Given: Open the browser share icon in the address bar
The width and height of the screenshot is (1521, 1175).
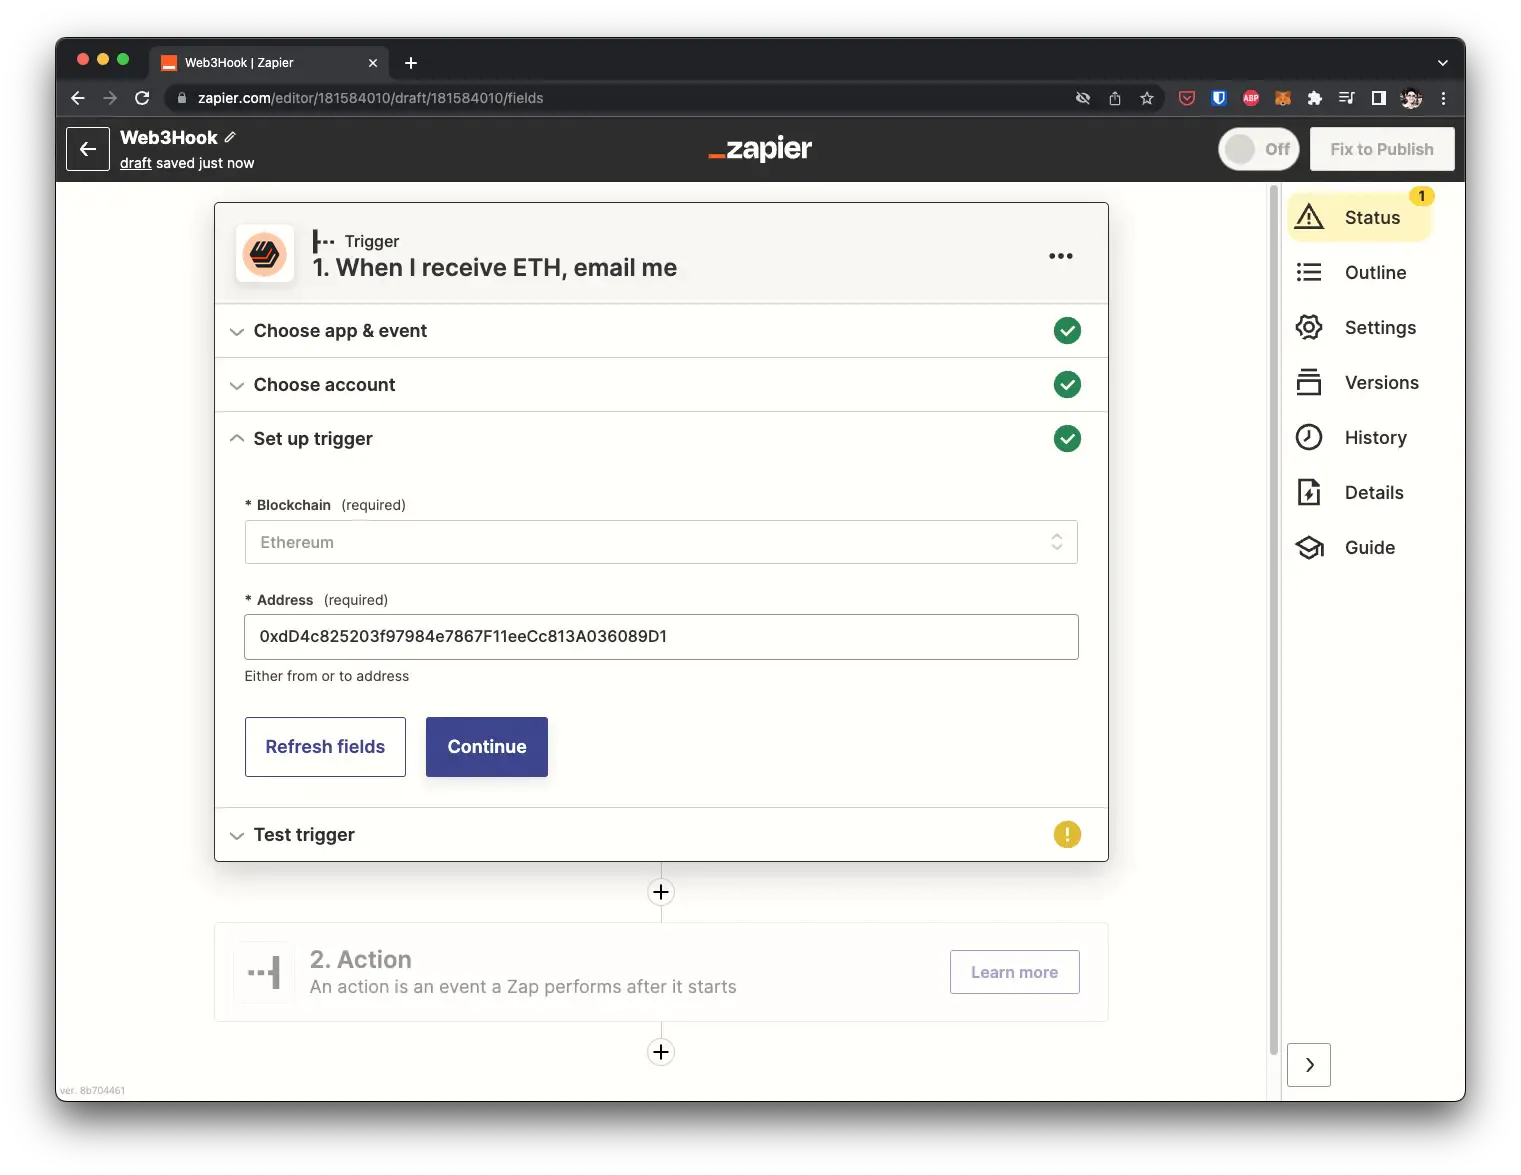Looking at the screenshot, I should click(x=1115, y=98).
